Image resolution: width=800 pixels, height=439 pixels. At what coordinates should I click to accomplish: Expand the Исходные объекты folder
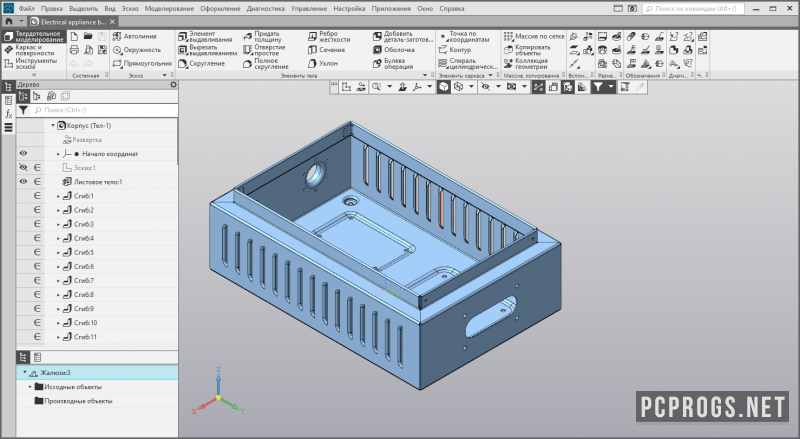coord(30,387)
